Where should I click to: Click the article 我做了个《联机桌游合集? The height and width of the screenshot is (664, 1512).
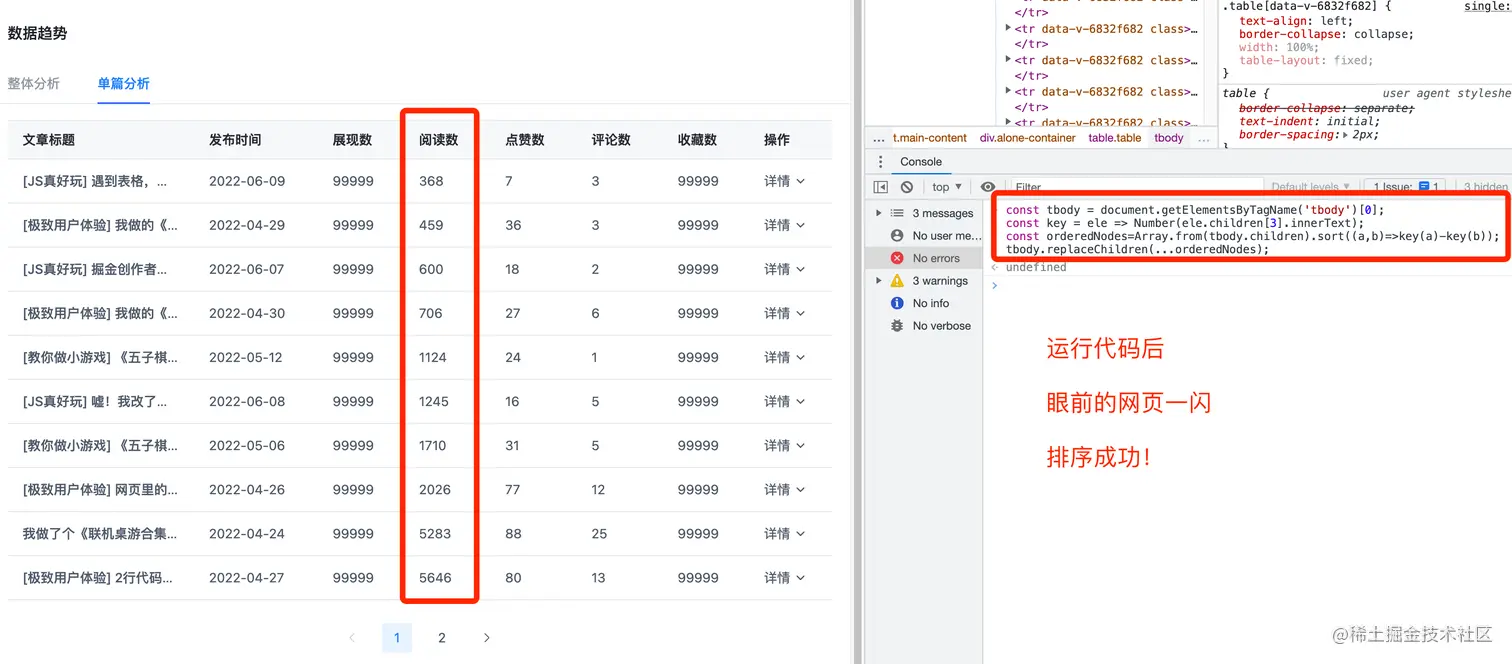(100, 533)
